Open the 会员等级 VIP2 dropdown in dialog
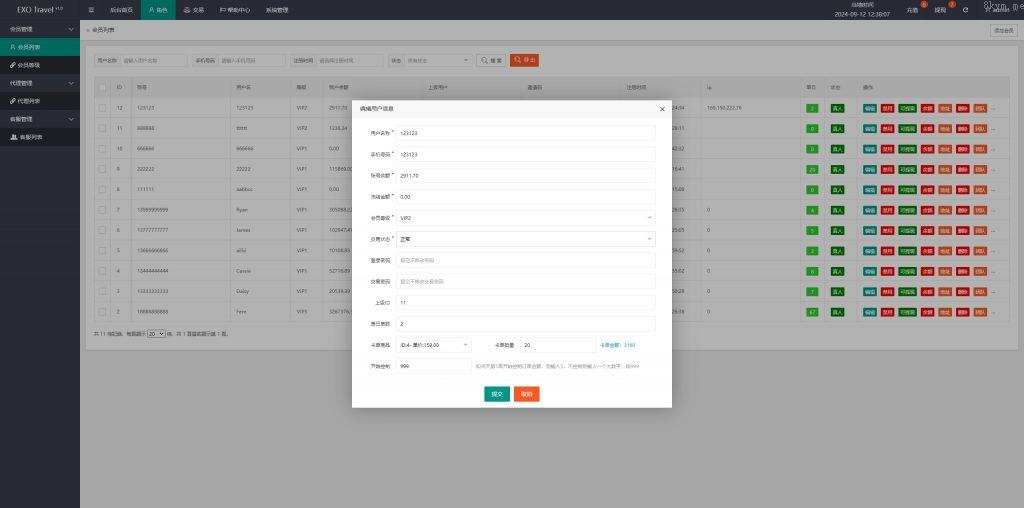The height and width of the screenshot is (508, 1024). click(x=525, y=217)
